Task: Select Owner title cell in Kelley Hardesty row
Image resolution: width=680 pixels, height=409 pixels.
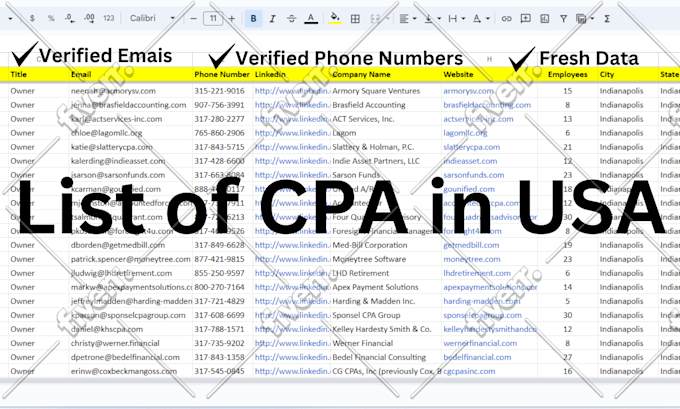Action: coord(39,329)
